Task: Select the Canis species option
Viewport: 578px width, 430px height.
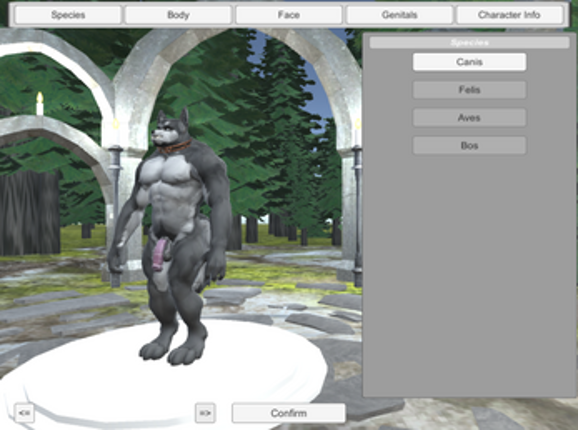Action: tap(469, 62)
